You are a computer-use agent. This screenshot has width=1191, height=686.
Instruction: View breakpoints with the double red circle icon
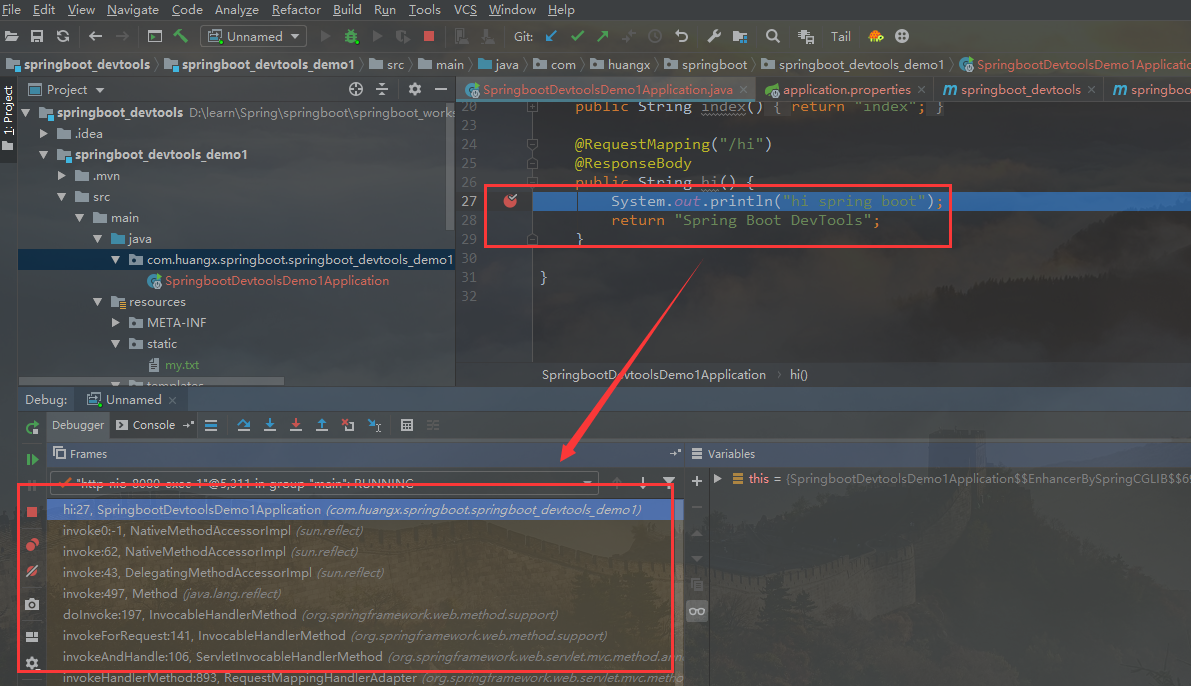tap(32, 545)
